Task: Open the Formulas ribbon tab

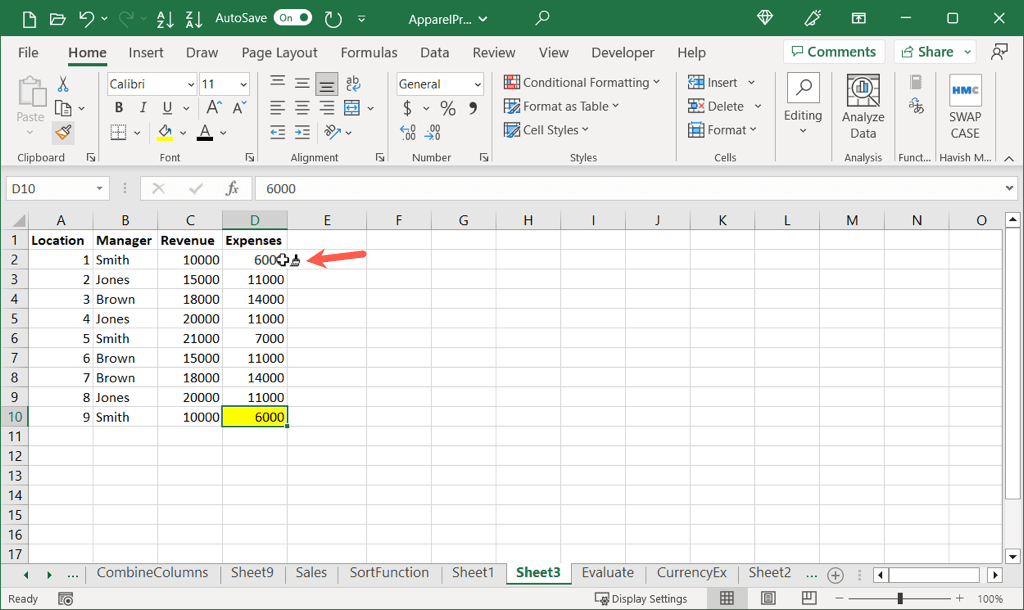Action: (368, 52)
